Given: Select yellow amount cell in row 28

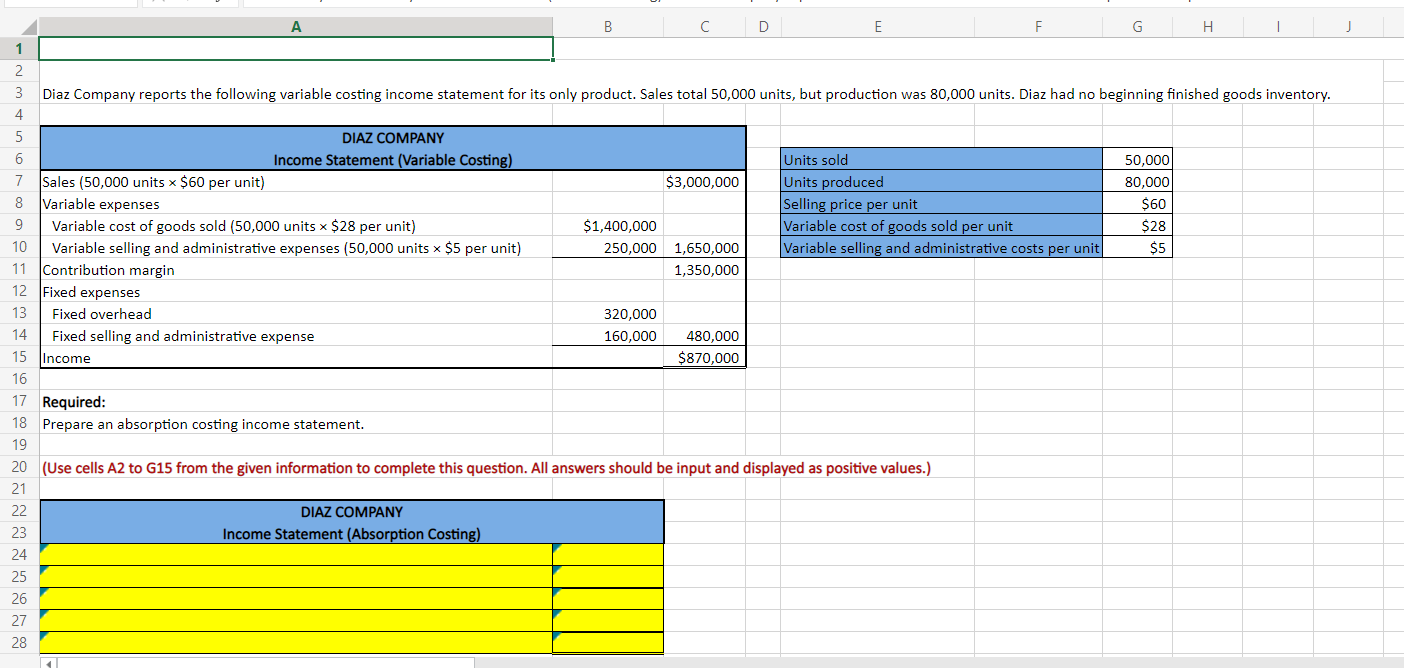Looking at the screenshot, I should pos(608,642).
